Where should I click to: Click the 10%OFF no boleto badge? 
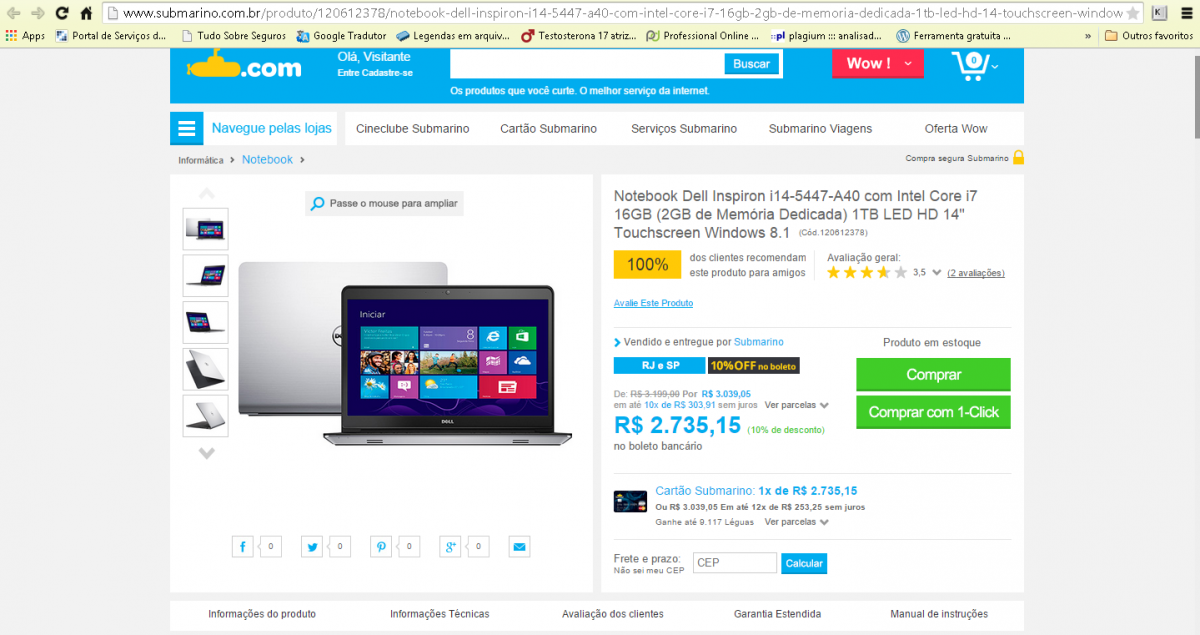754,366
